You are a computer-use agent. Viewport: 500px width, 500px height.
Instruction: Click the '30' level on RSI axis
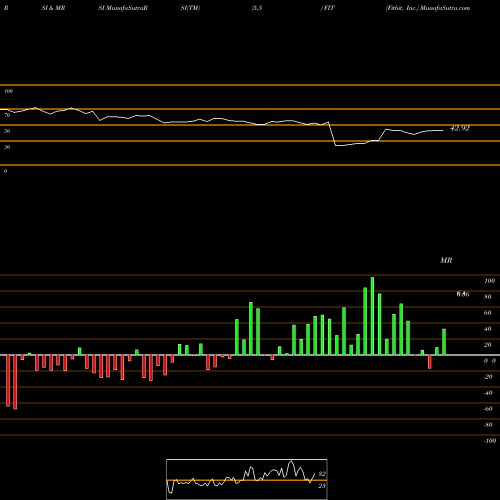[x=7, y=147]
